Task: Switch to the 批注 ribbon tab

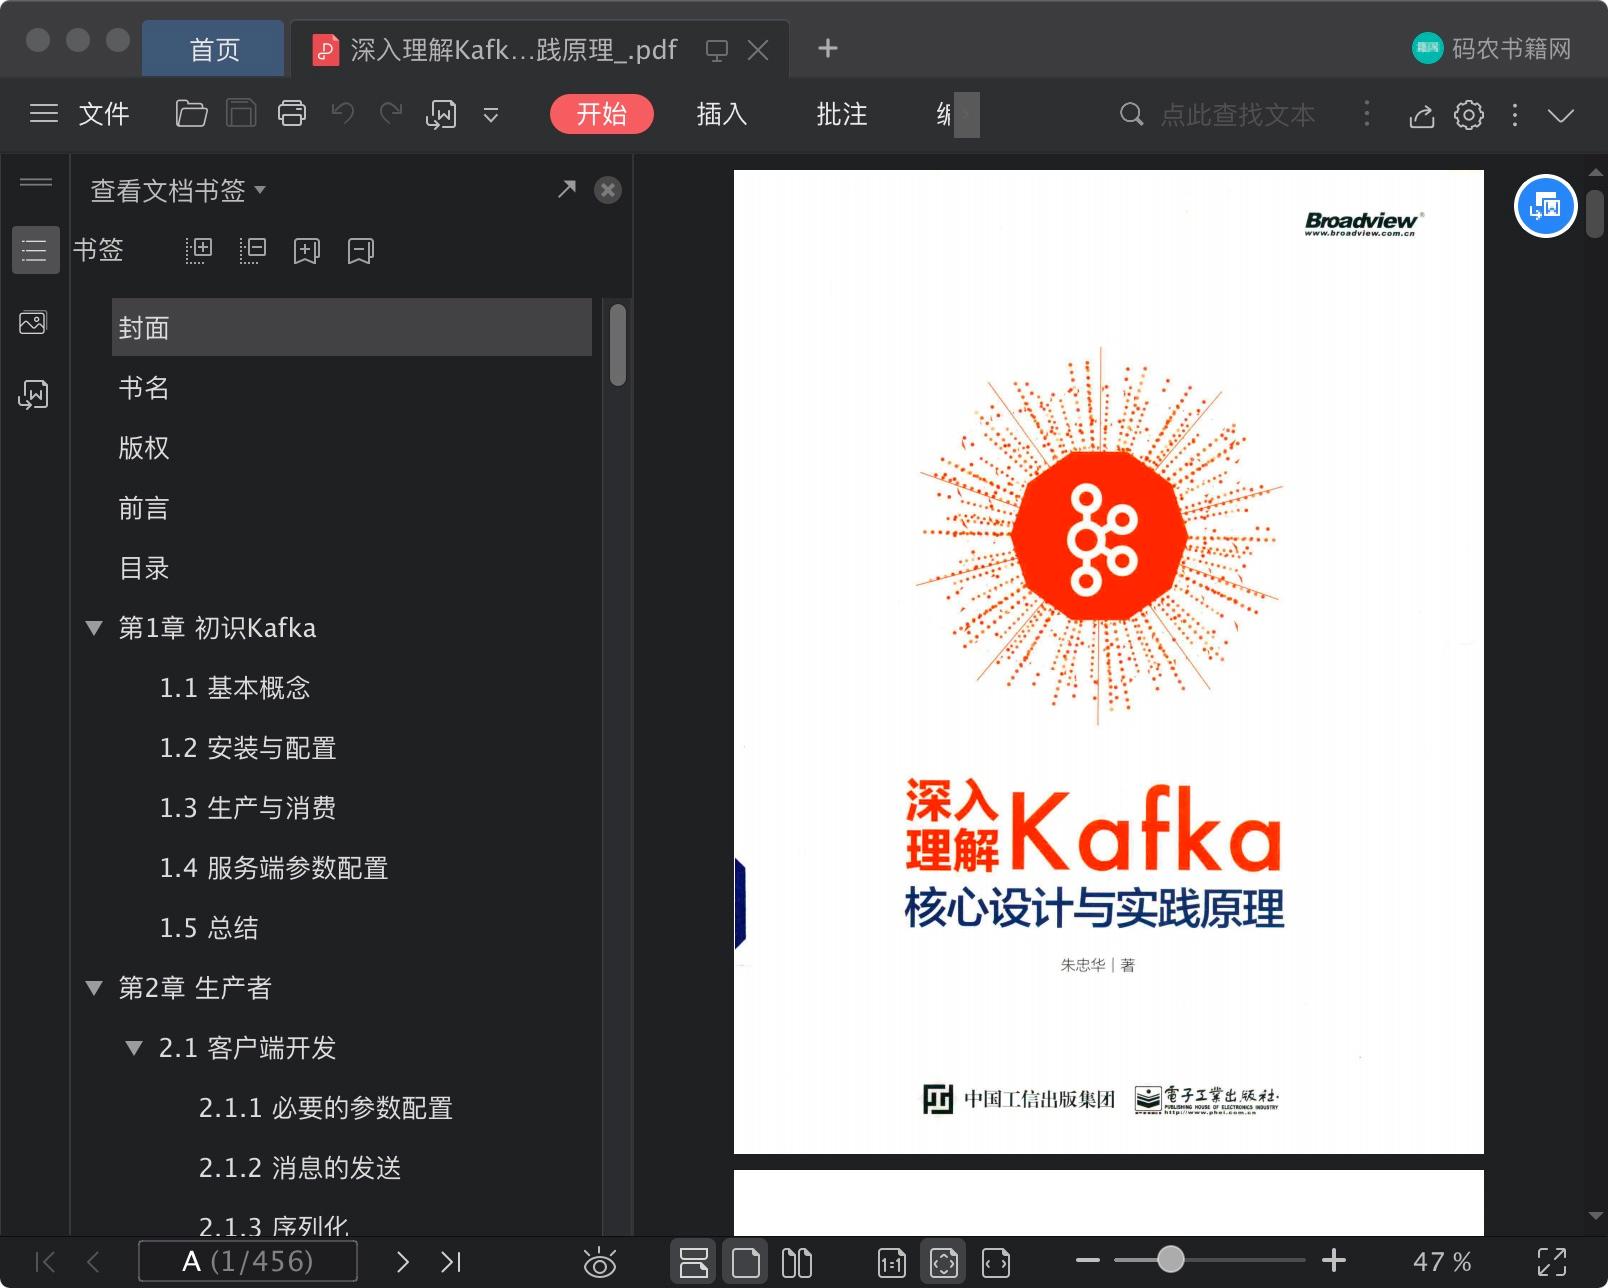Action: (x=842, y=114)
